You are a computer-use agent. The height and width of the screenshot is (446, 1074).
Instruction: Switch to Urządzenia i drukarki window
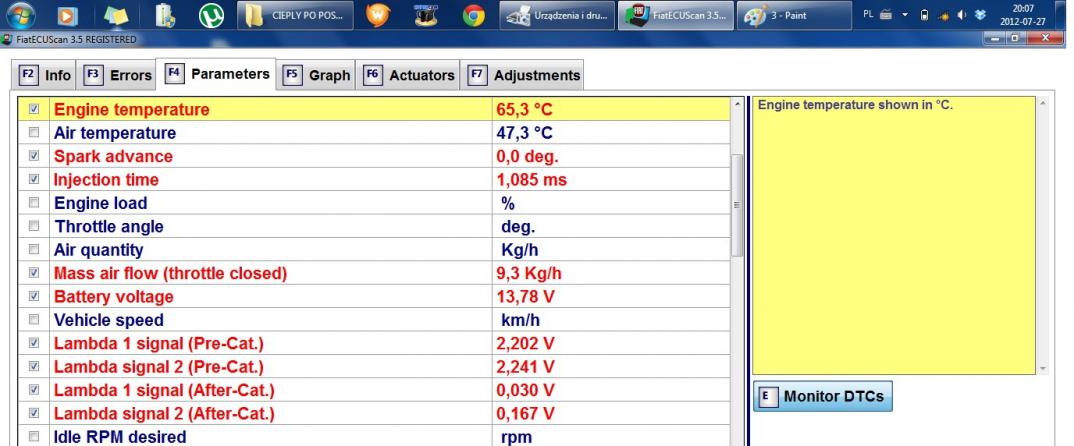[x=557, y=15]
